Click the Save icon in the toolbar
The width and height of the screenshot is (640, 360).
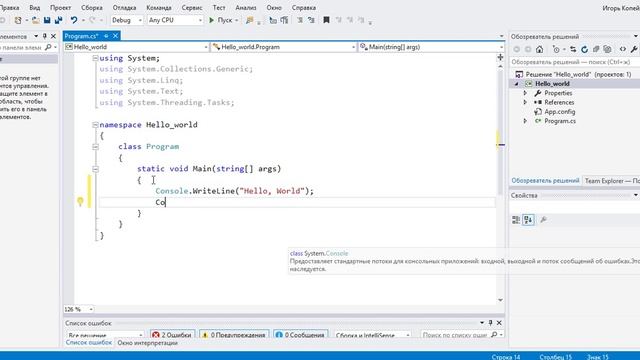click(x=47, y=20)
